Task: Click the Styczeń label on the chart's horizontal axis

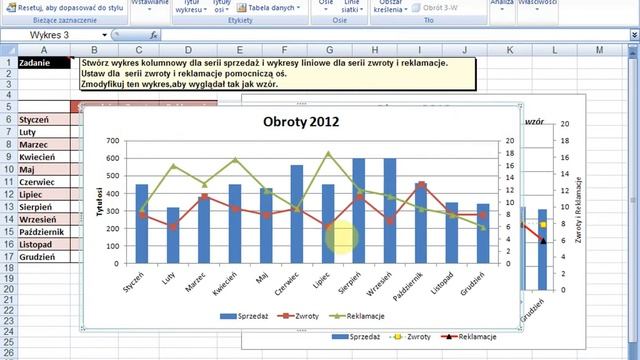Action: click(134, 282)
